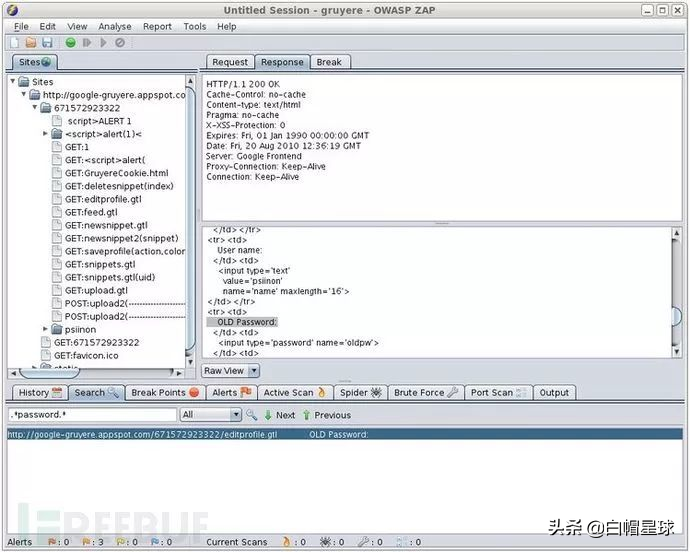Open the Break Points tab
Image resolution: width=690 pixels, height=552 pixels.
(x=165, y=393)
